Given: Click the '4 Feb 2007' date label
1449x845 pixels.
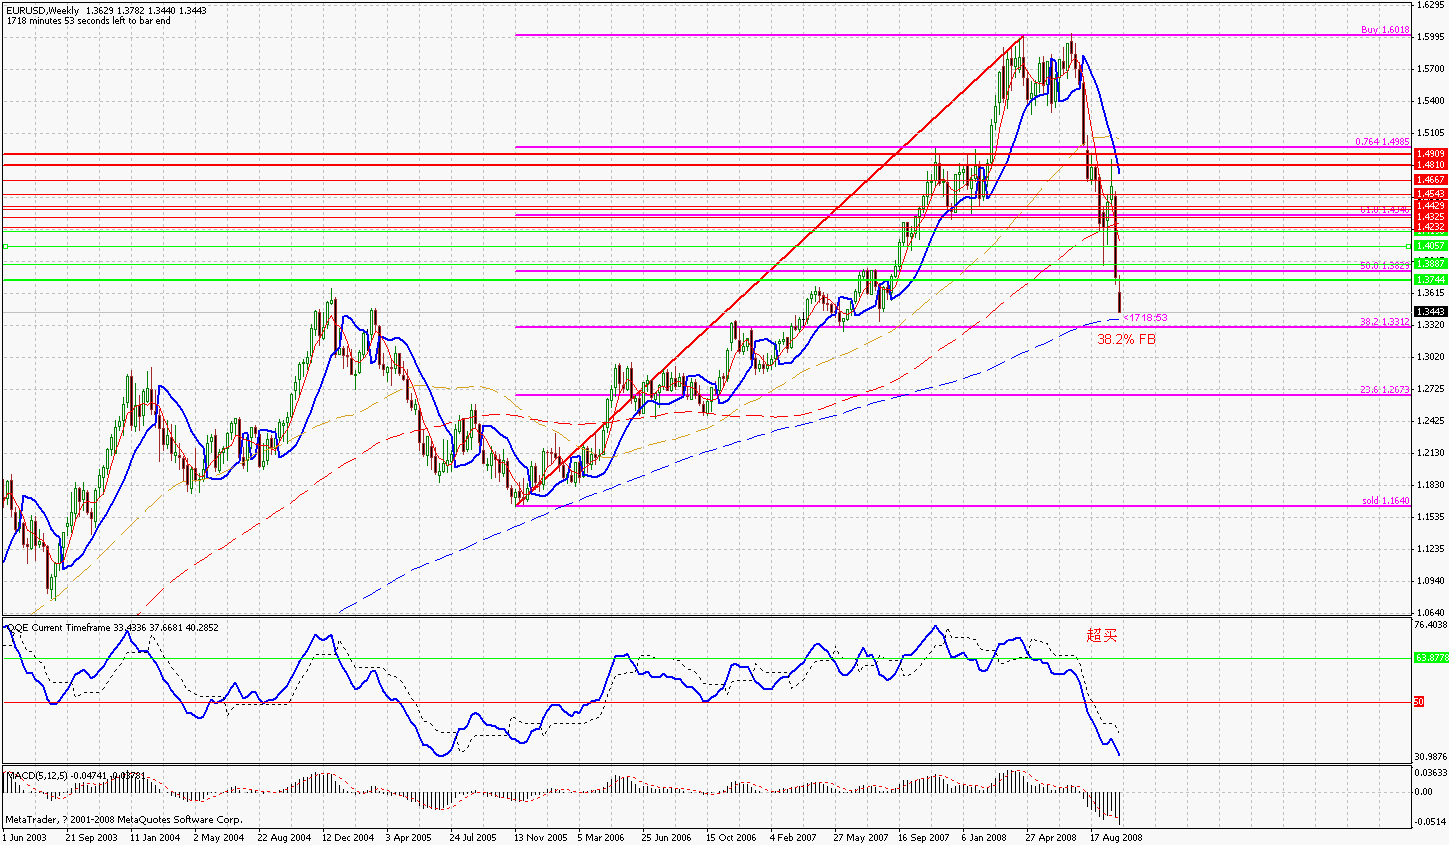Looking at the screenshot, I should (794, 838).
